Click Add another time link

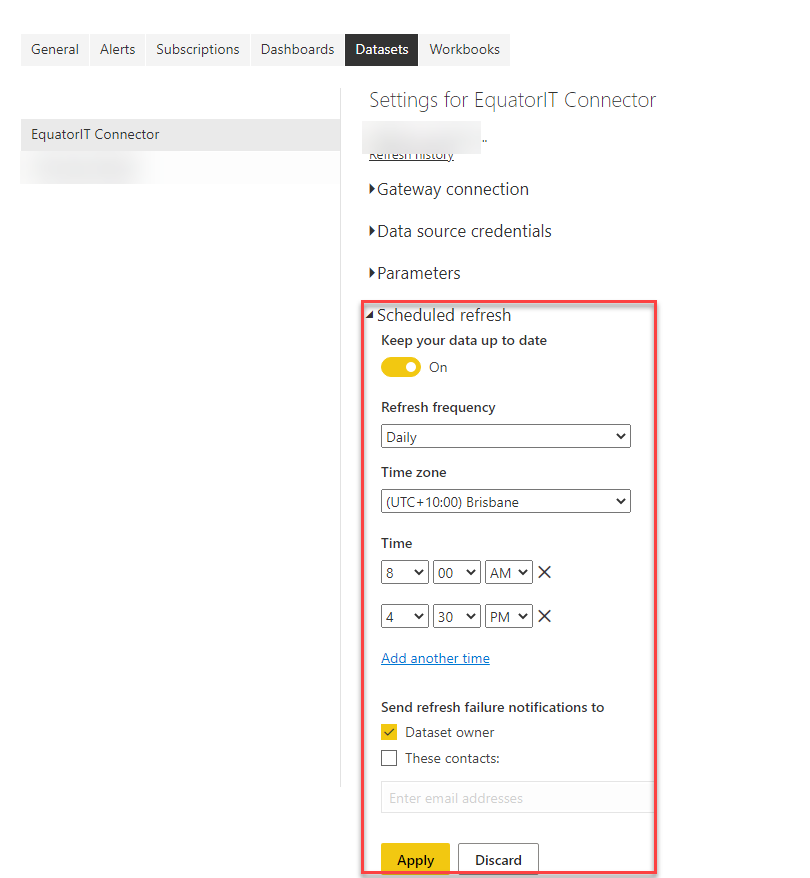[x=435, y=658]
